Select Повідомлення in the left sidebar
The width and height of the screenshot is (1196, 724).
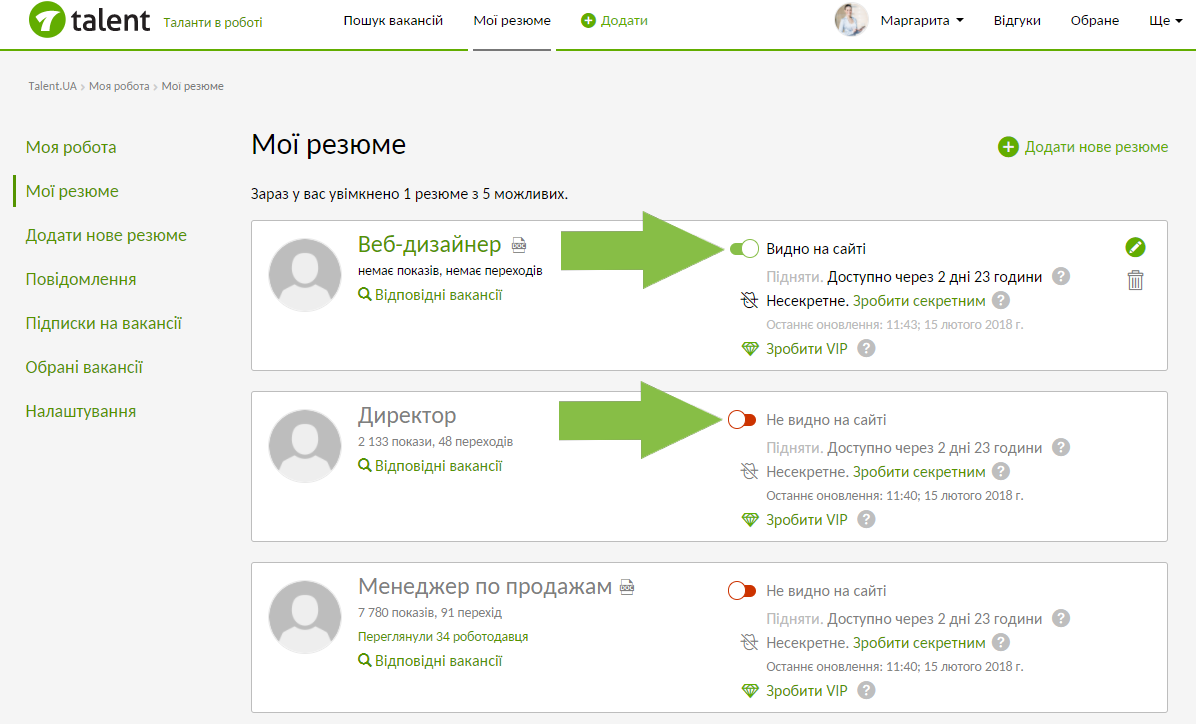[x=81, y=279]
